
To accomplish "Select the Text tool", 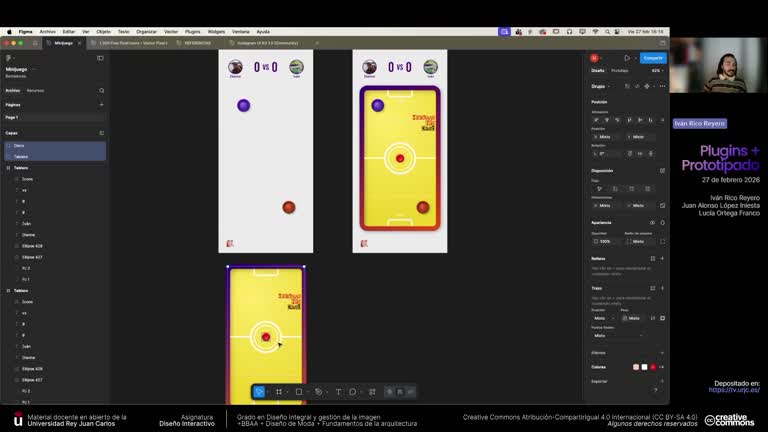I will (338, 392).
